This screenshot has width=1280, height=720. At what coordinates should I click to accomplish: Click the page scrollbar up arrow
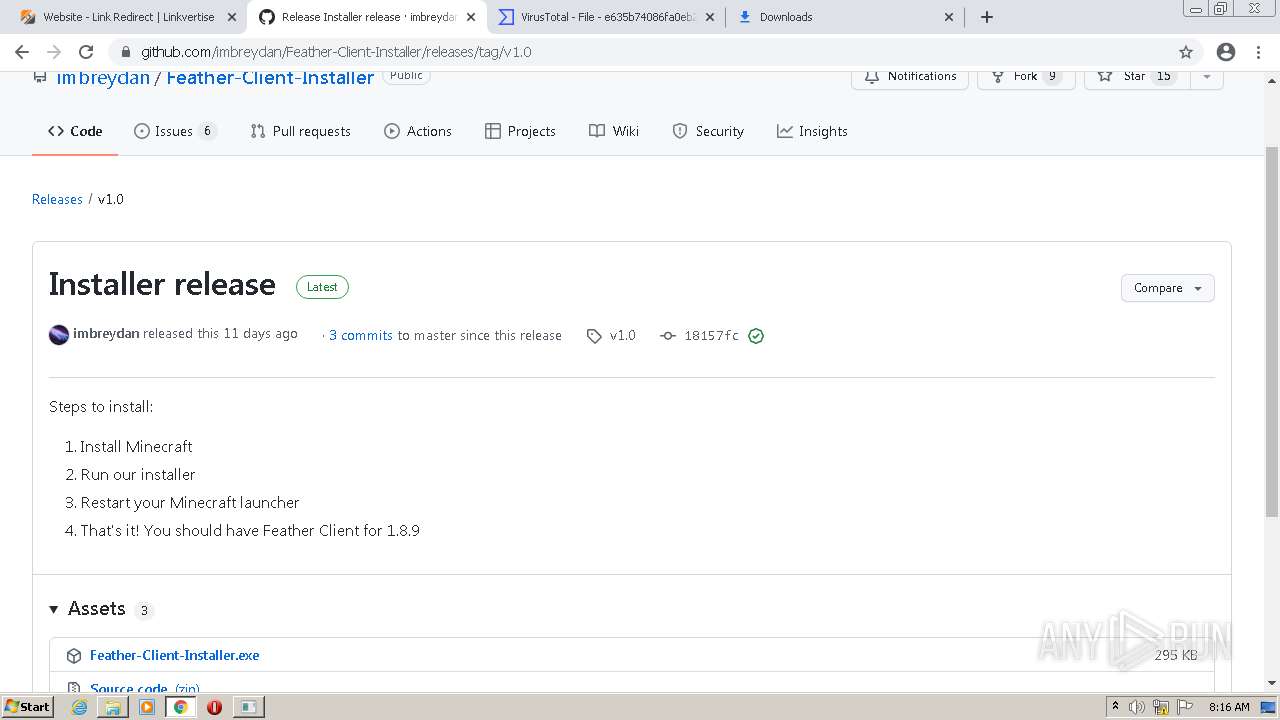(1272, 78)
